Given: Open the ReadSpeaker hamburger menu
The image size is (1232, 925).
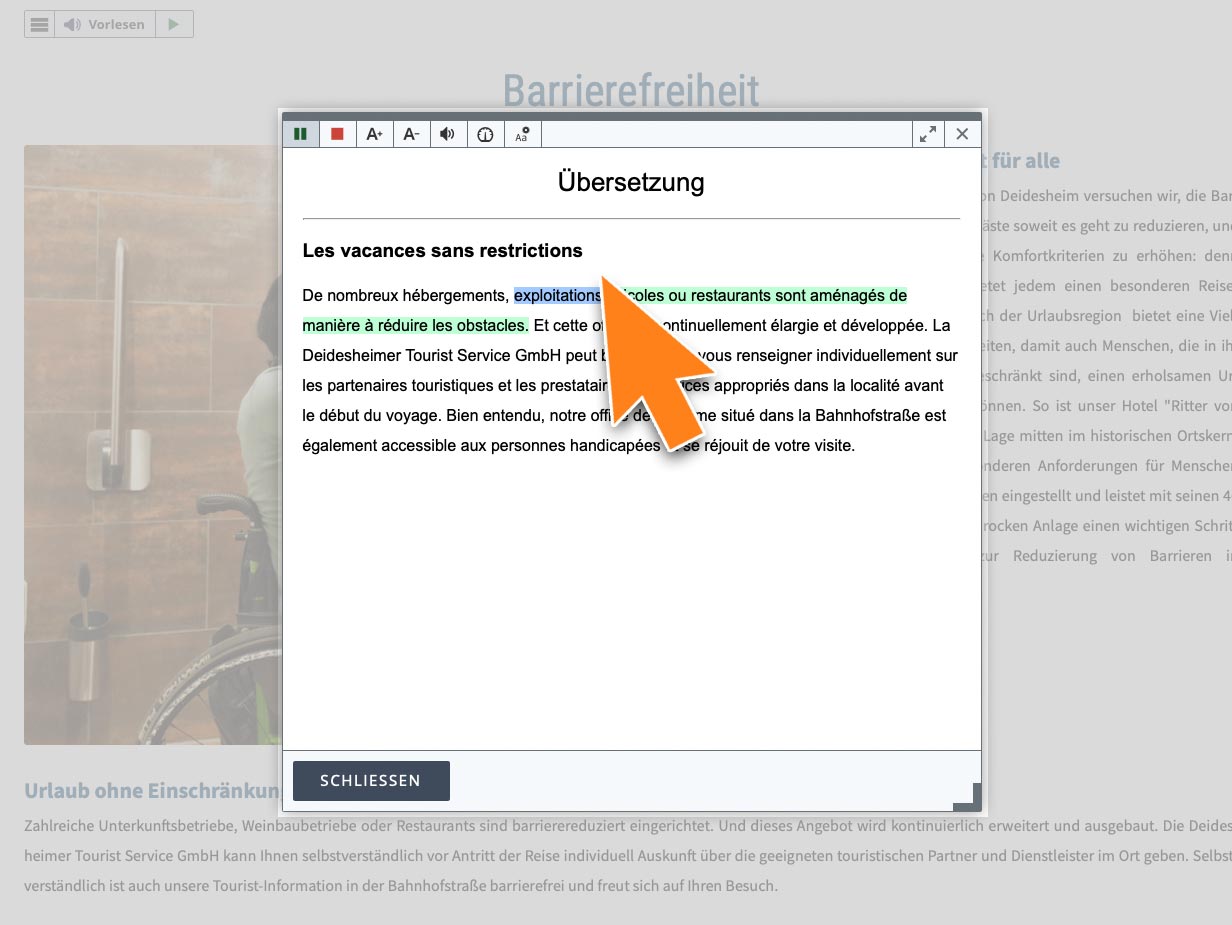Looking at the screenshot, I should 39,24.
